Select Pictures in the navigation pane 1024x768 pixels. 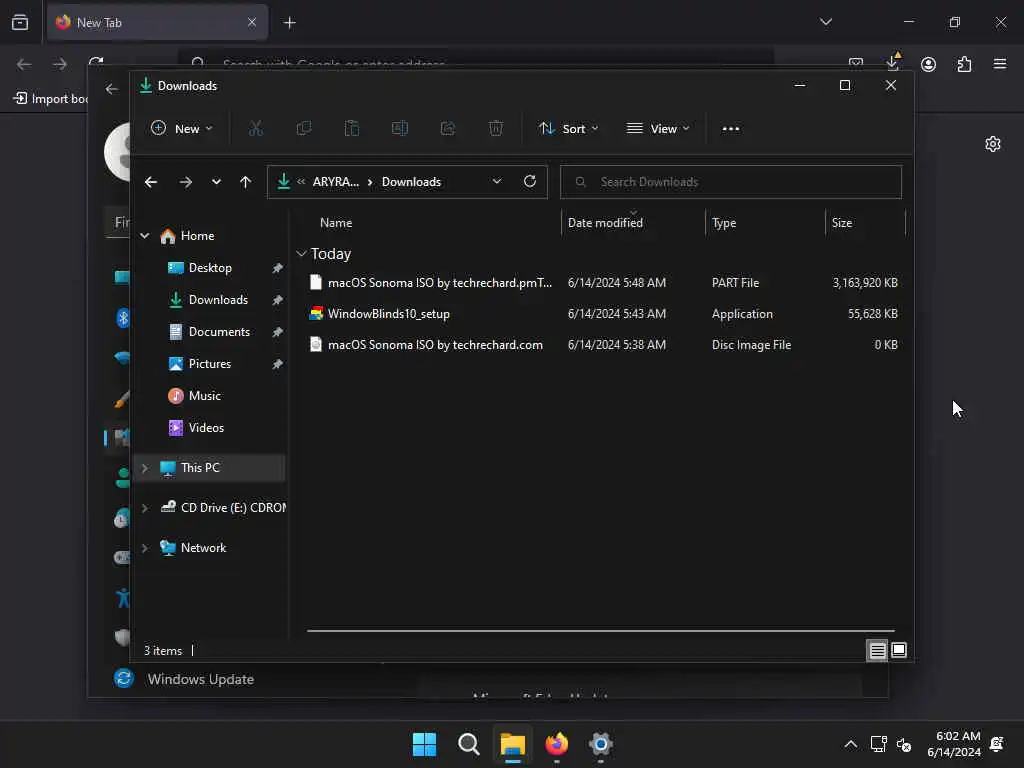pos(210,364)
